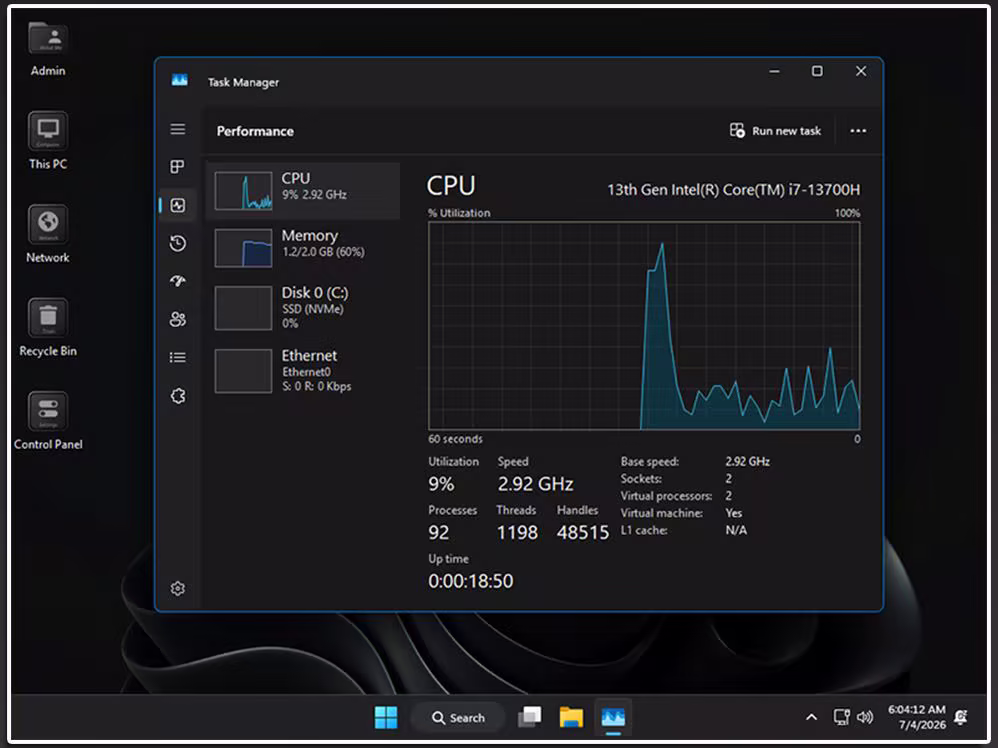Image resolution: width=998 pixels, height=748 pixels.
Task: Click the Up time value '0:00:18:50'
Action: point(470,581)
